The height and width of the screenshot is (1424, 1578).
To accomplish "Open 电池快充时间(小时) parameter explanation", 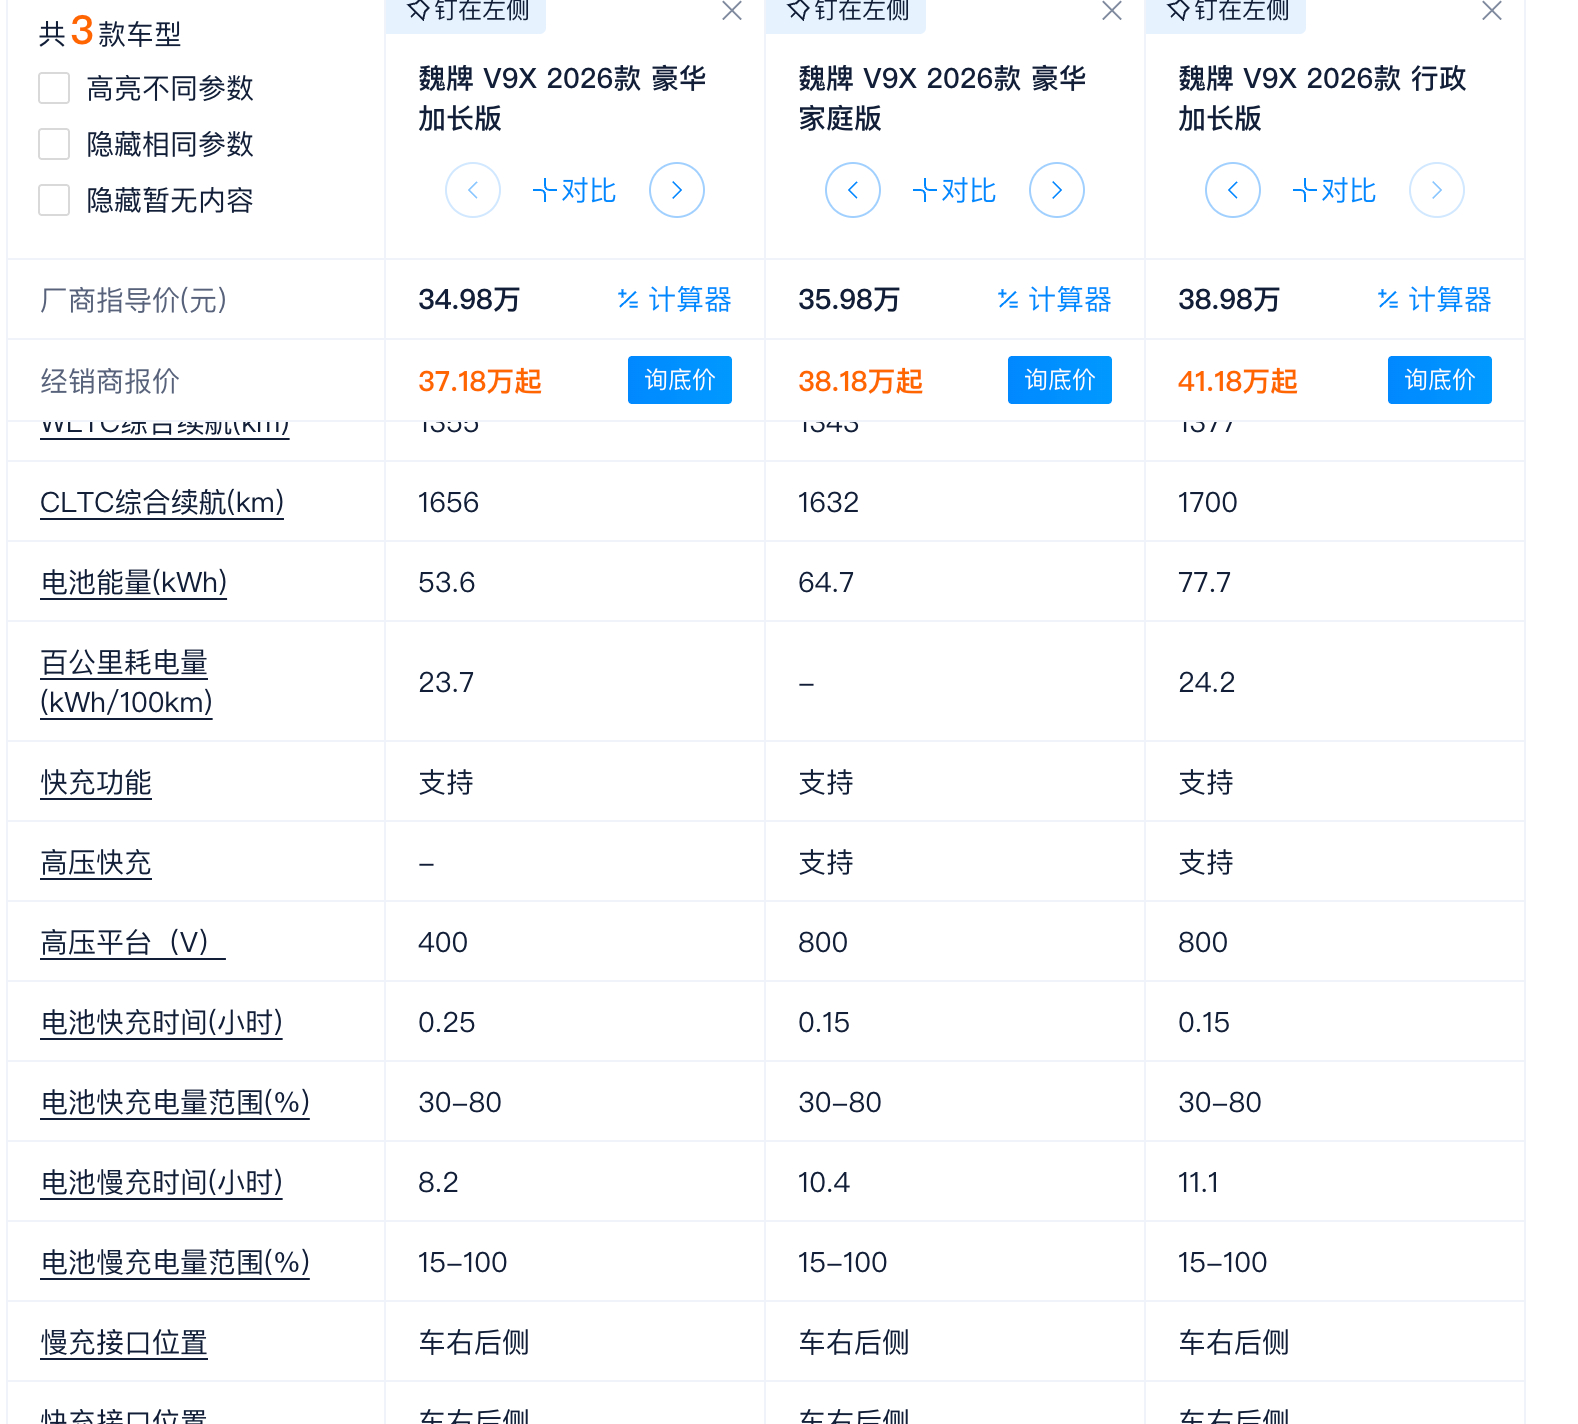I will tap(161, 1022).
